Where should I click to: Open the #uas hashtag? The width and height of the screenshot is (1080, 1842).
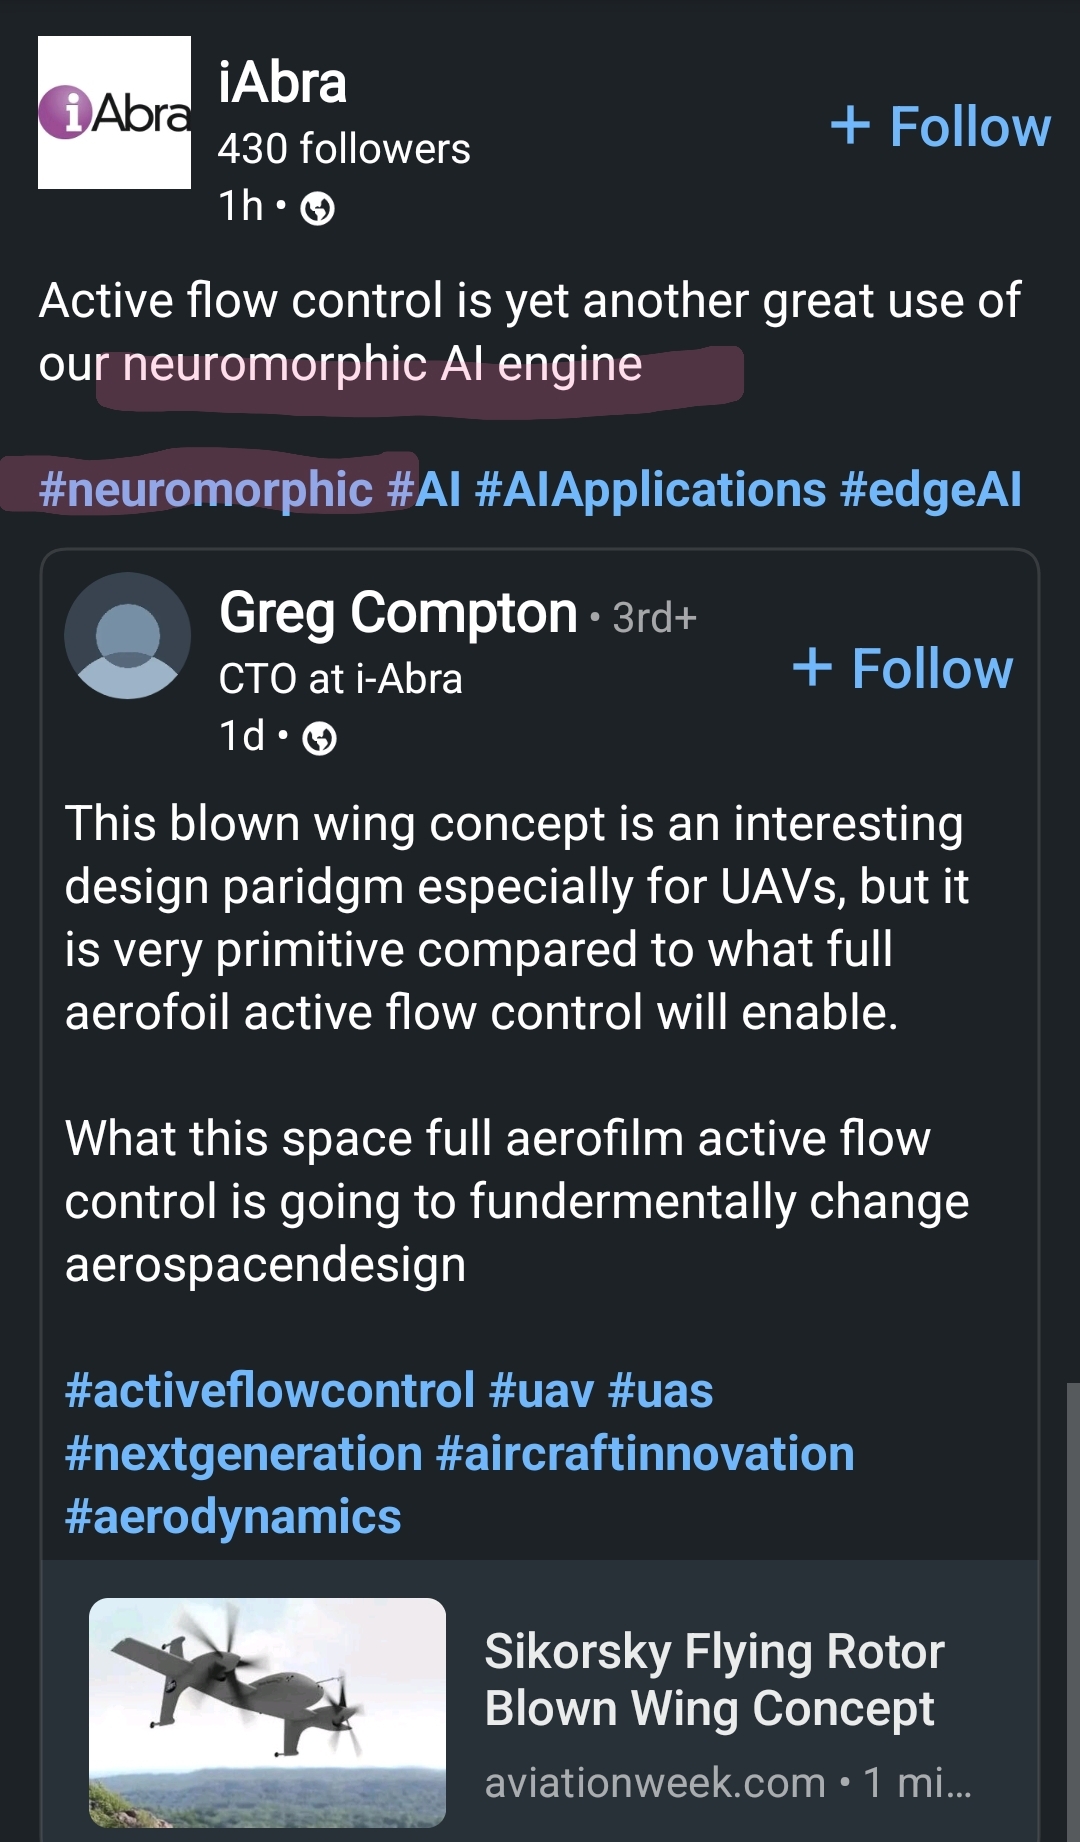point(660,1391)
